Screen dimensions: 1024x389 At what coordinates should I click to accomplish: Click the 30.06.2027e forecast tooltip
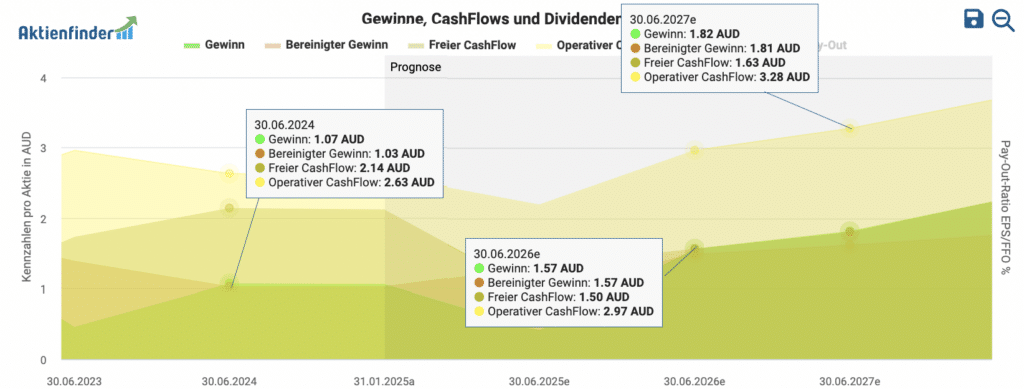click(721, 48)
